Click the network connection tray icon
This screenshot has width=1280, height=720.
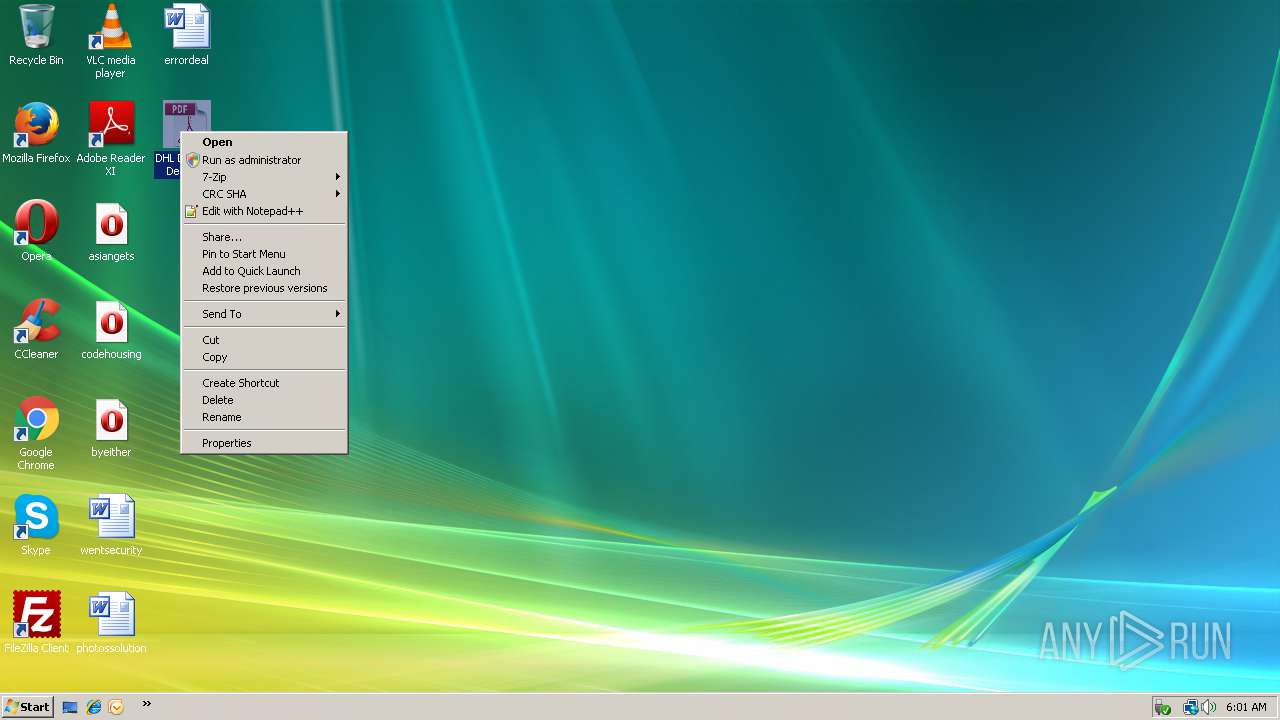coord(1191,707)
